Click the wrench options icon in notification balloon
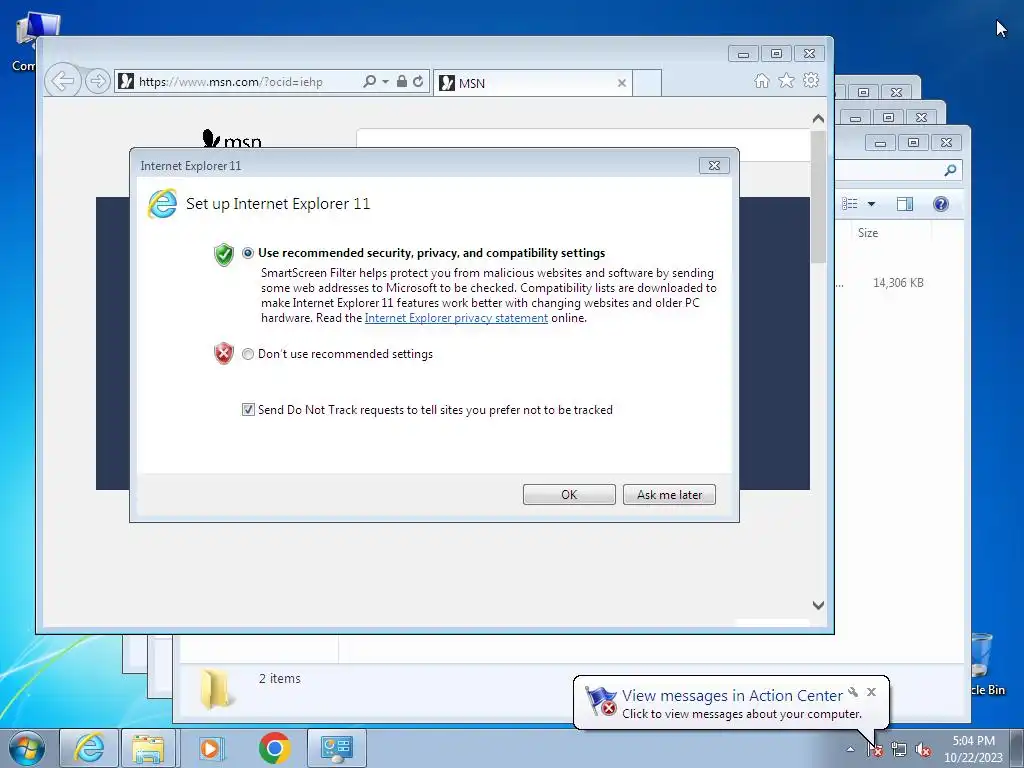This screenshot has height=768, width=1024. [853, 692]
